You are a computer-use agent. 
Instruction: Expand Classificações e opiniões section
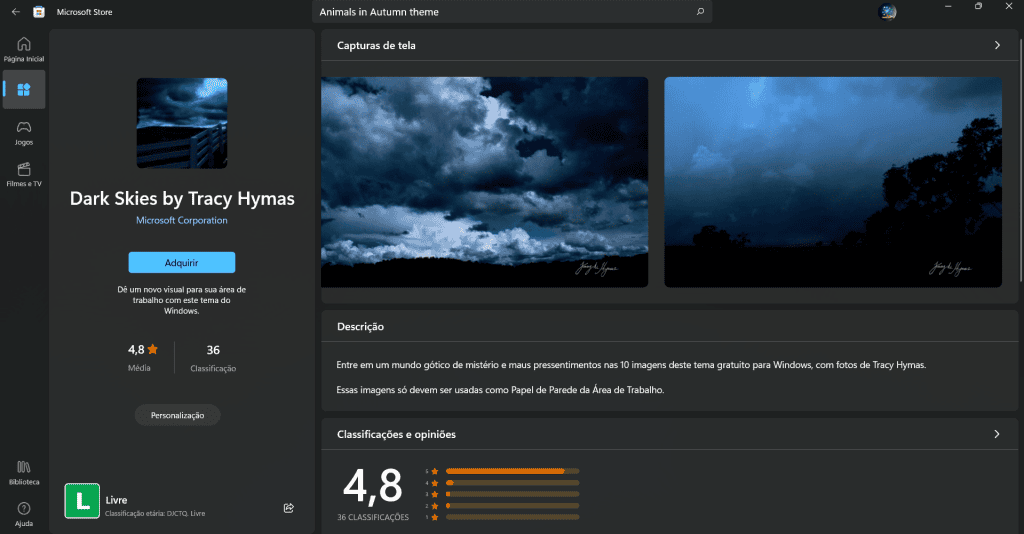[997, 434]
